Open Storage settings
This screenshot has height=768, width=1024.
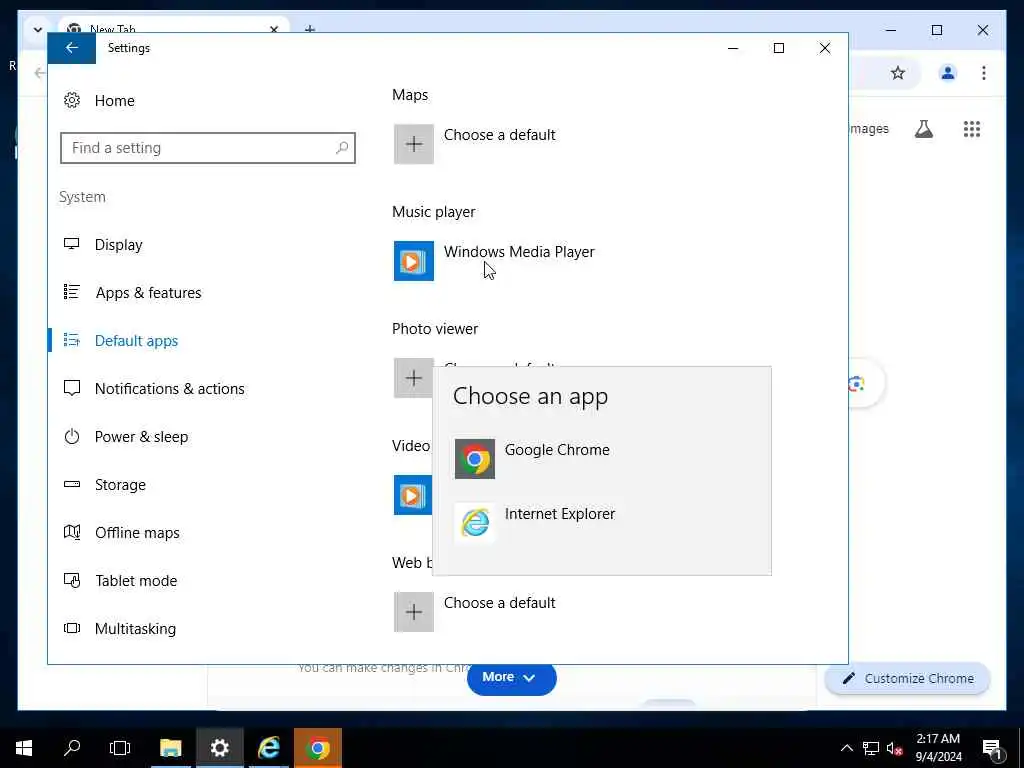coord(120,485)
